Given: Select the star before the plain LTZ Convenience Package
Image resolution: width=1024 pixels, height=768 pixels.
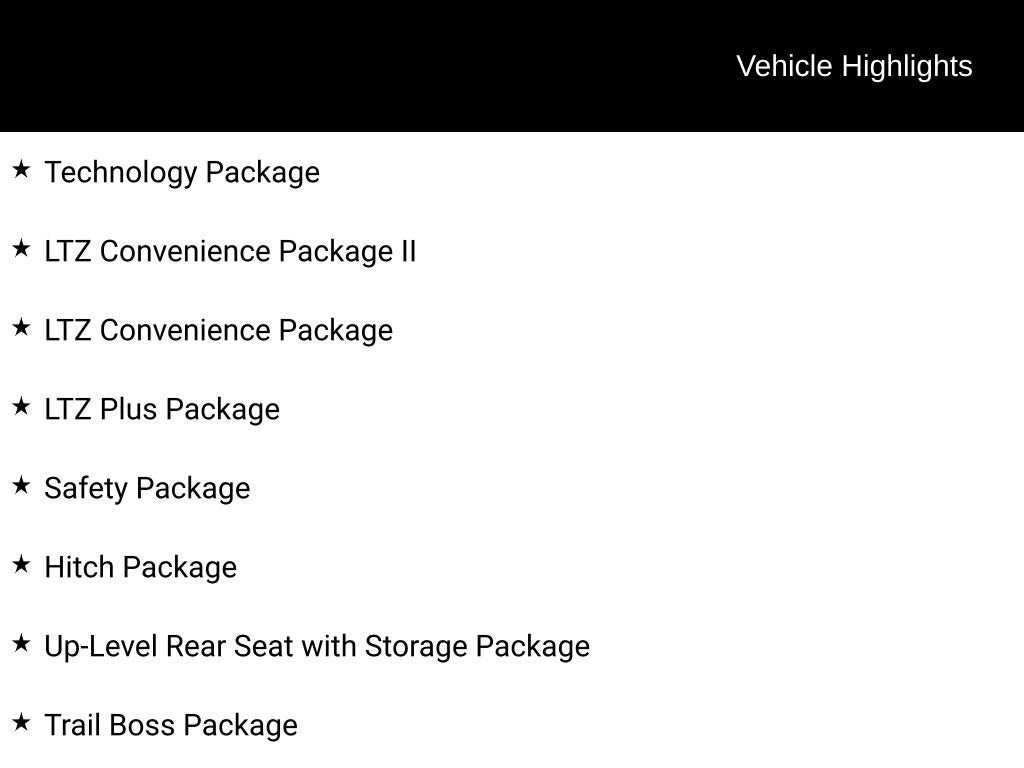Looking at the screenshot, I should point(21,328).
